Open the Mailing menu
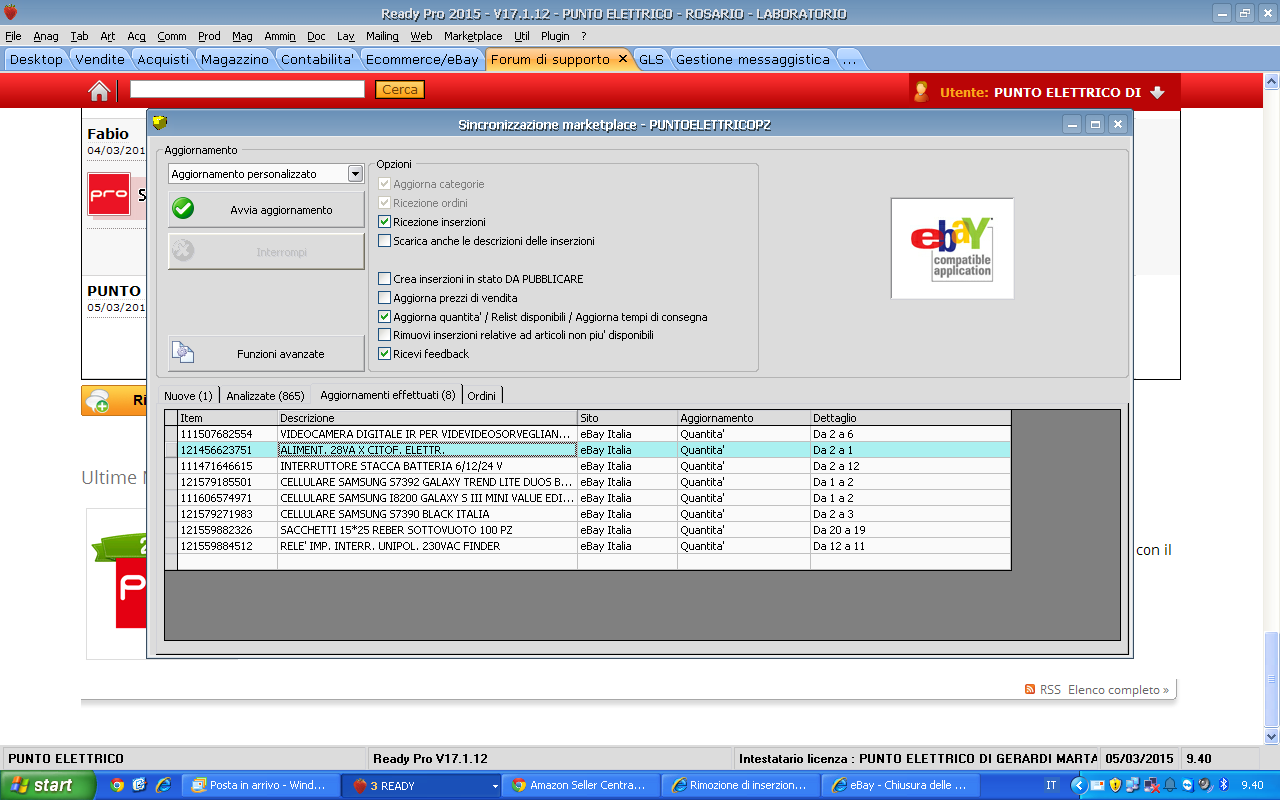 click(382, 36)
